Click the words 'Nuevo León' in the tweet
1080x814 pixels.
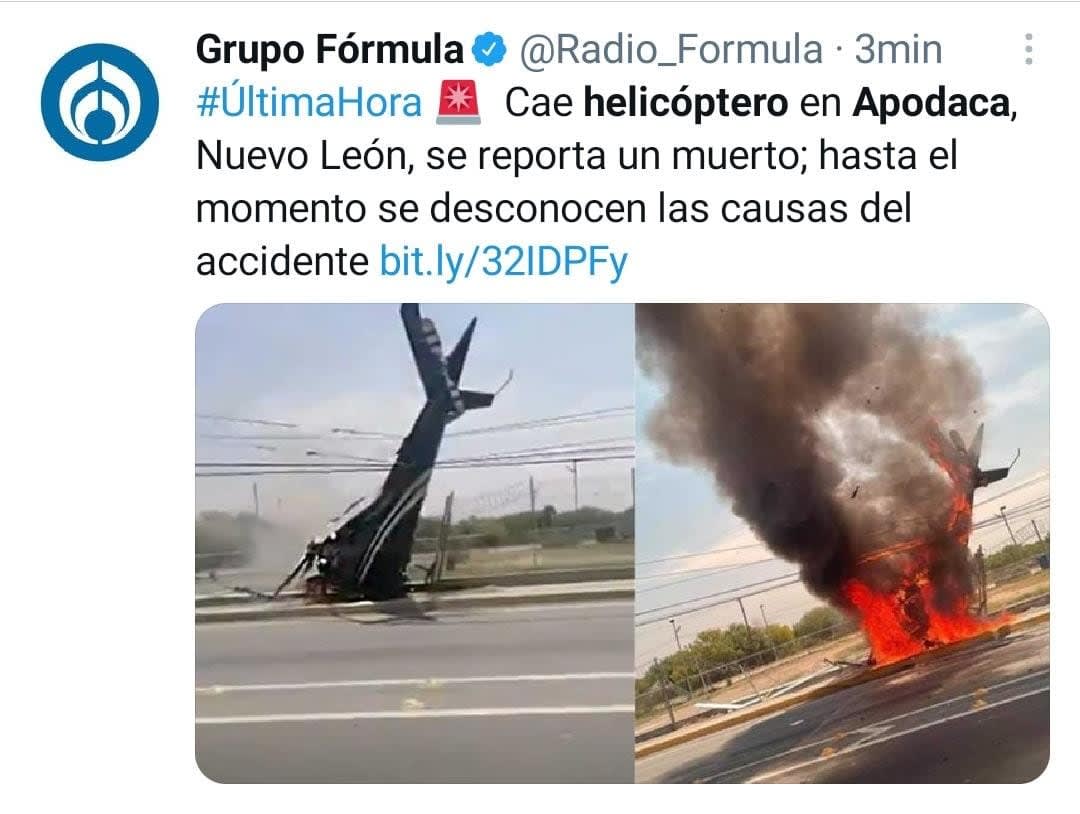pyautogui.click(x=304, y=156)
